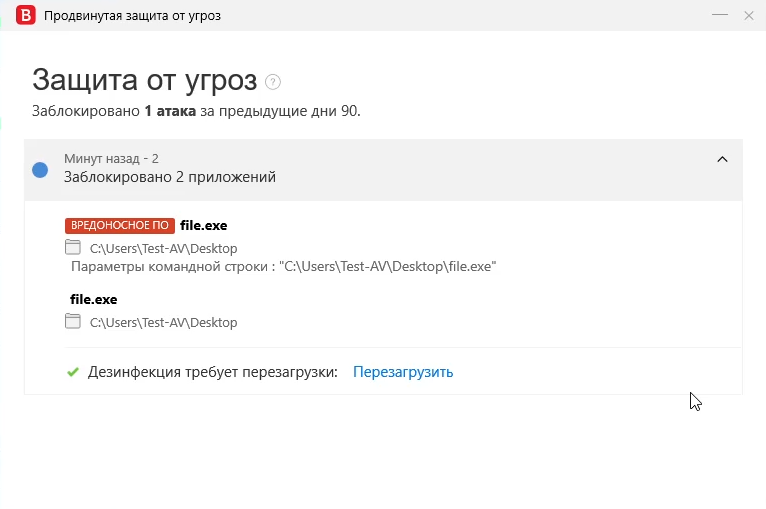Minimize the advanced threat protection window

(719, 16)
